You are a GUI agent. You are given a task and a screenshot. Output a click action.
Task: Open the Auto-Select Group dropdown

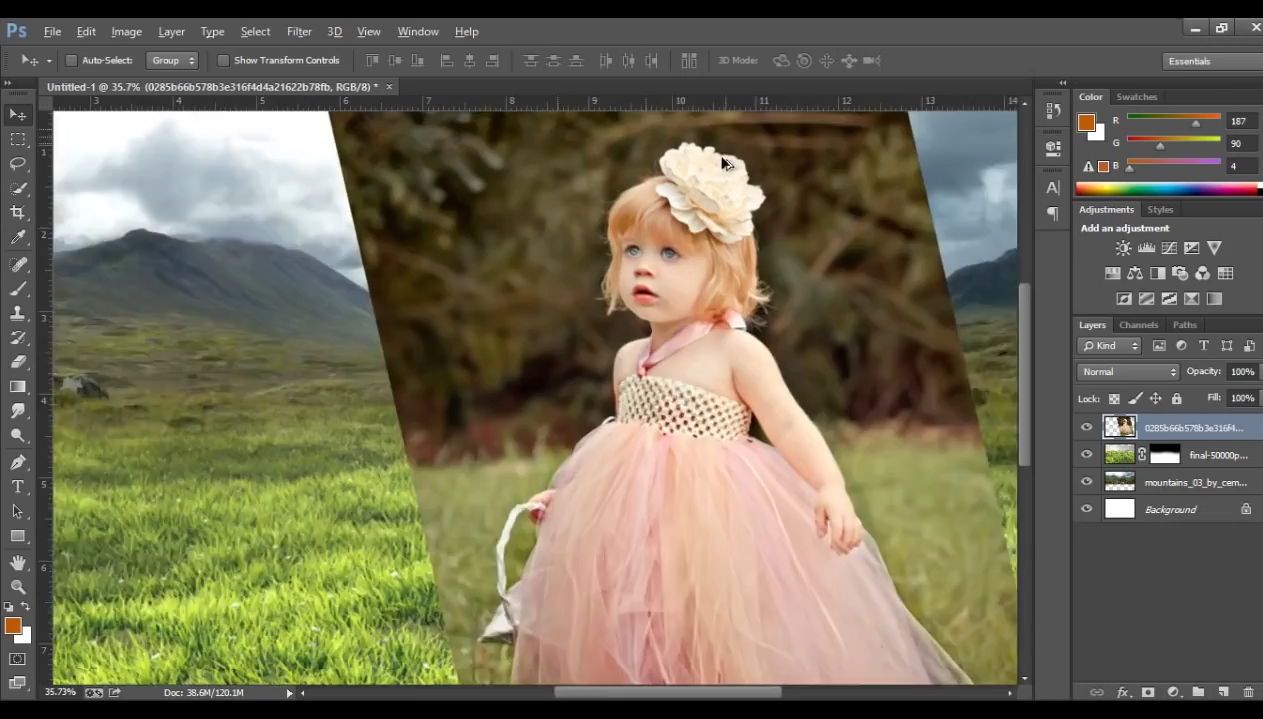coord(172,61)
